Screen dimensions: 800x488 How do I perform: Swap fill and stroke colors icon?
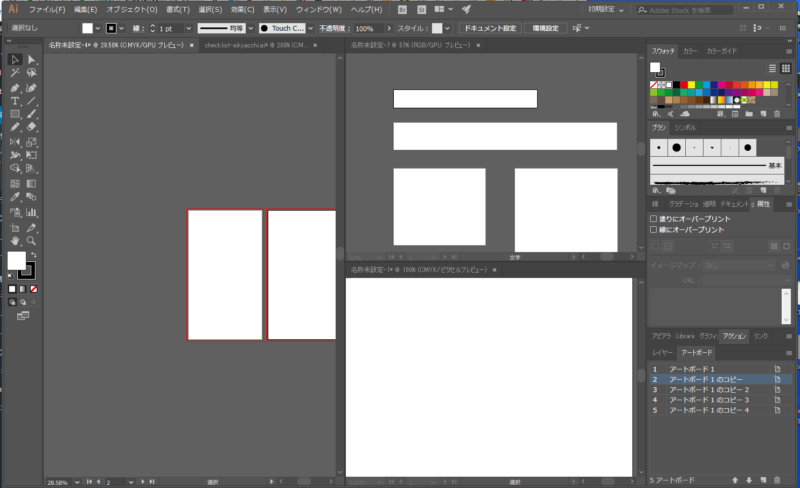pos(34,255)
